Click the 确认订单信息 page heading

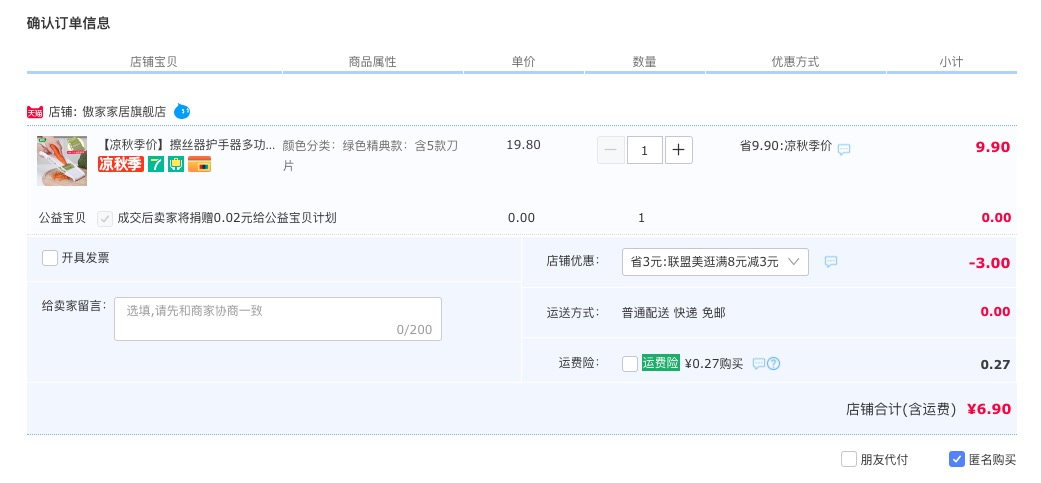[68, 23]
